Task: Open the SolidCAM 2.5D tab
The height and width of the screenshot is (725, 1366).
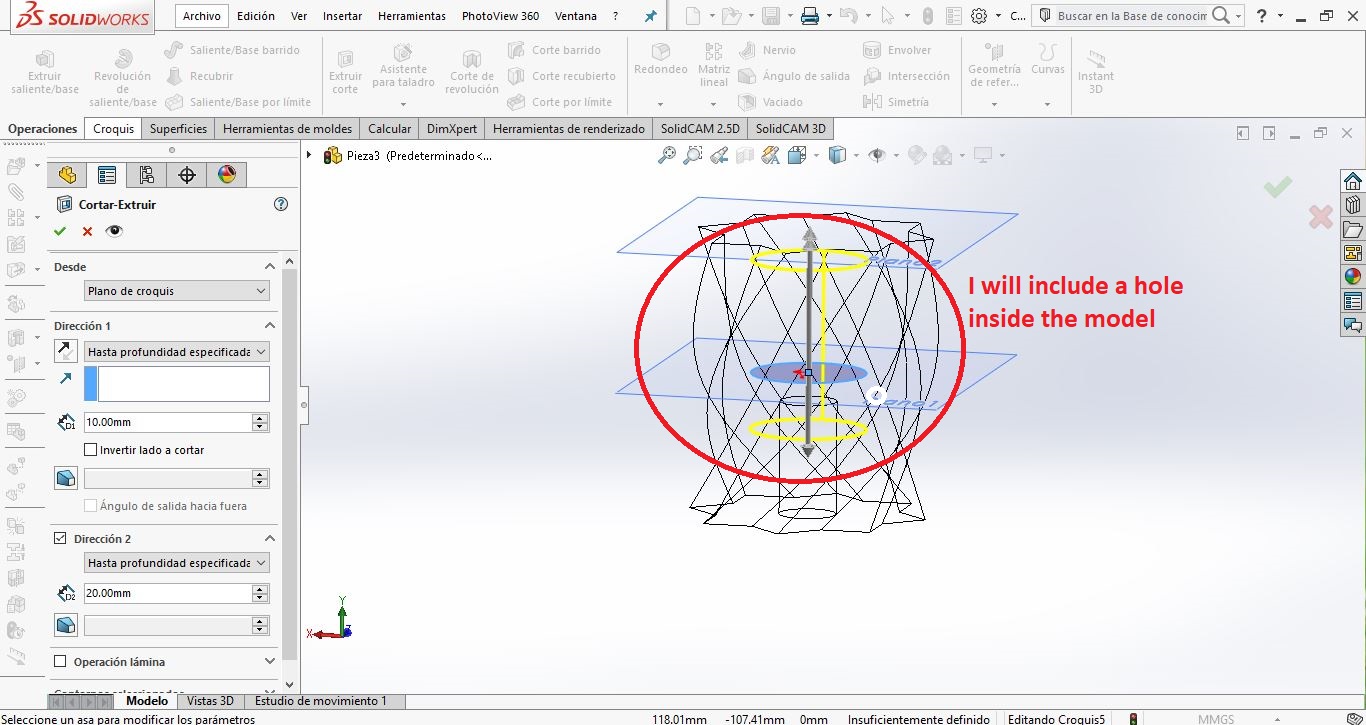Action: [x=700, y=129]
